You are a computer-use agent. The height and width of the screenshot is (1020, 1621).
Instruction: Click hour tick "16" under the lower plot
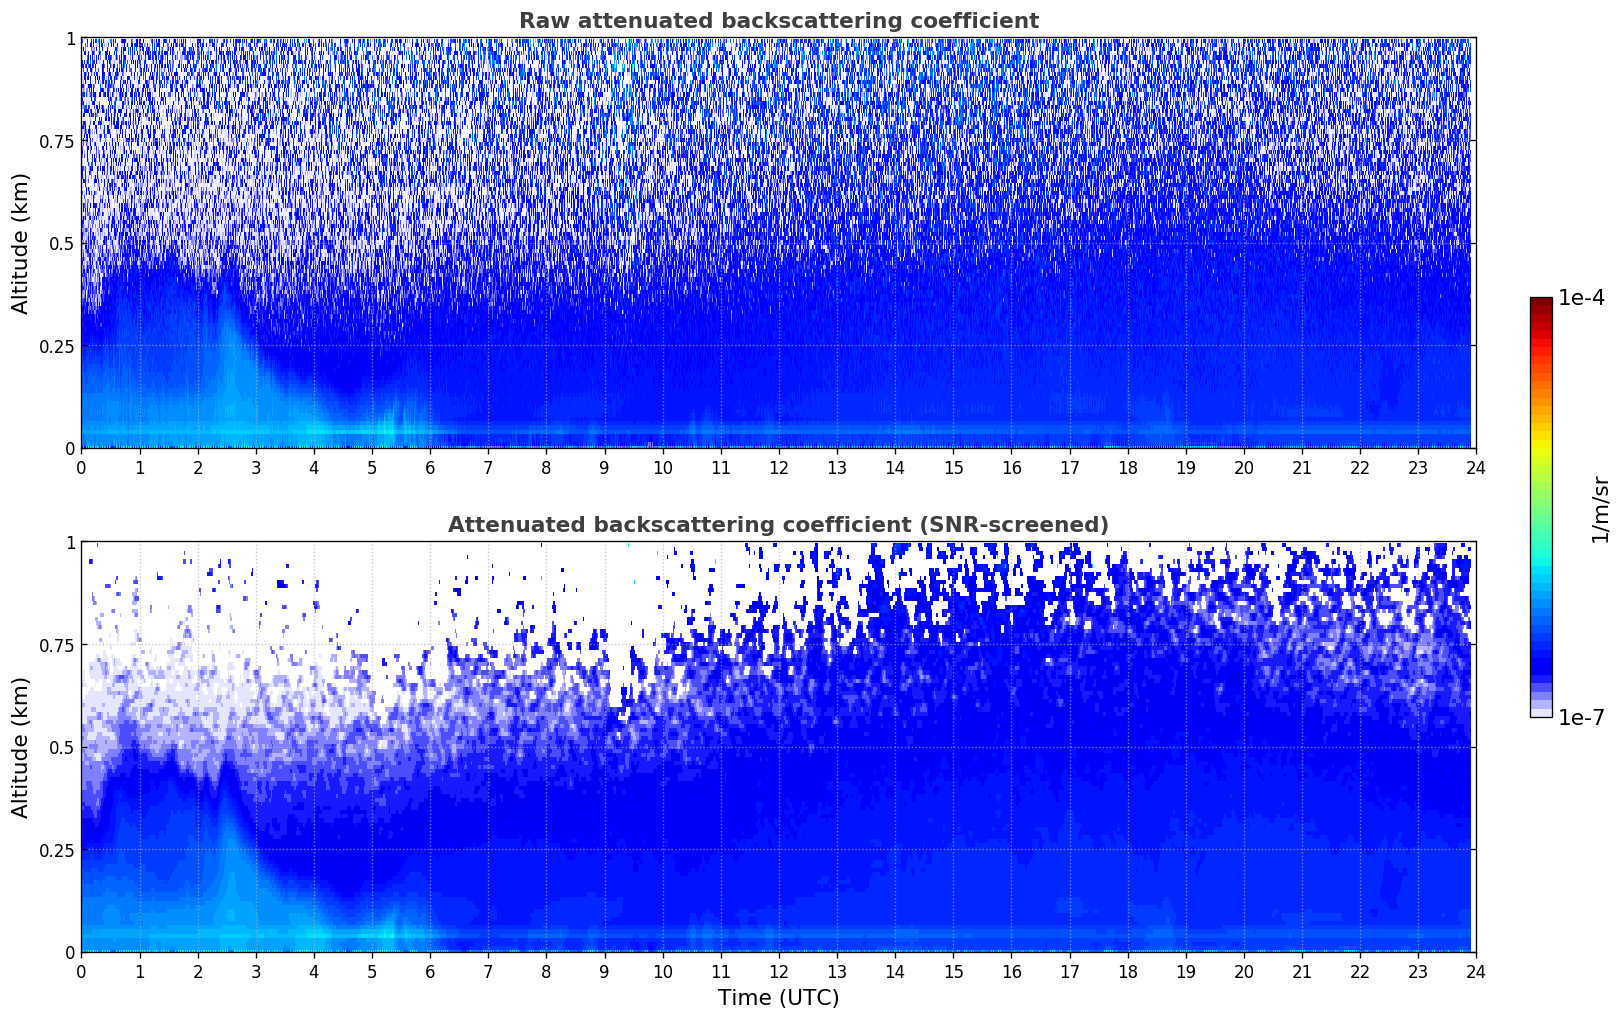tap(1011, 971)
